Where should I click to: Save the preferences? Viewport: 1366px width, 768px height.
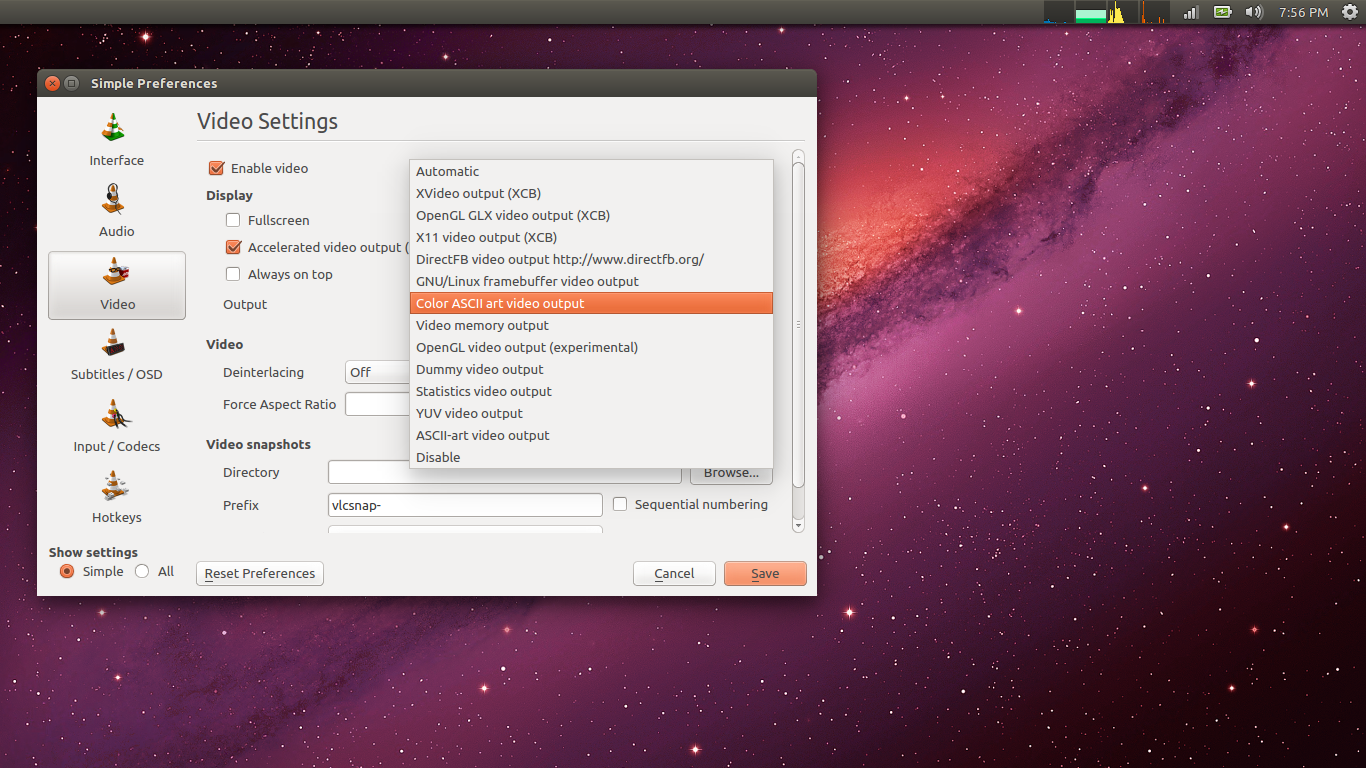[765, 573]
